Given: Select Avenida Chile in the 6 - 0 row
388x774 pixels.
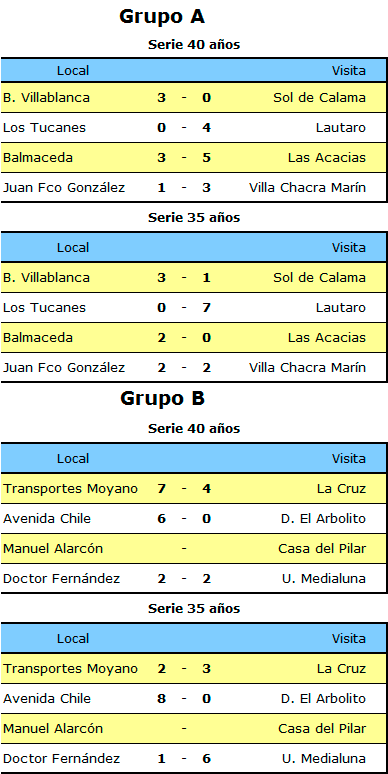Looking at the screenshot, I should pos(47,519).
